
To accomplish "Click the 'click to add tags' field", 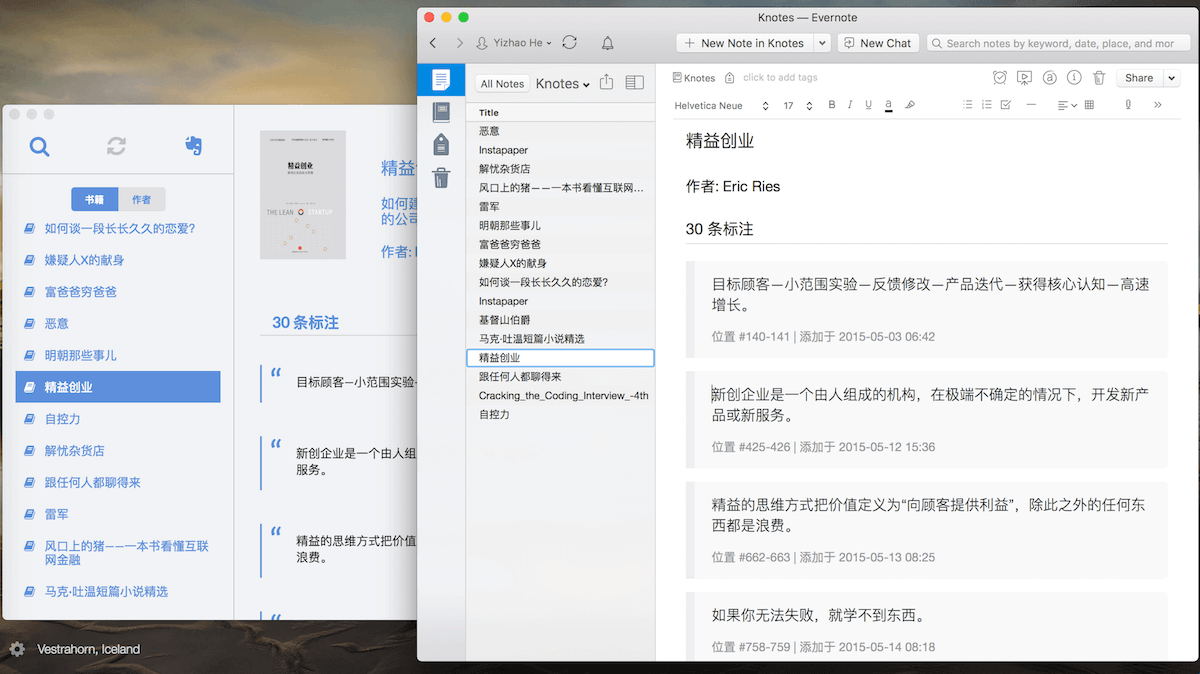I will click(x=780, y=78).
